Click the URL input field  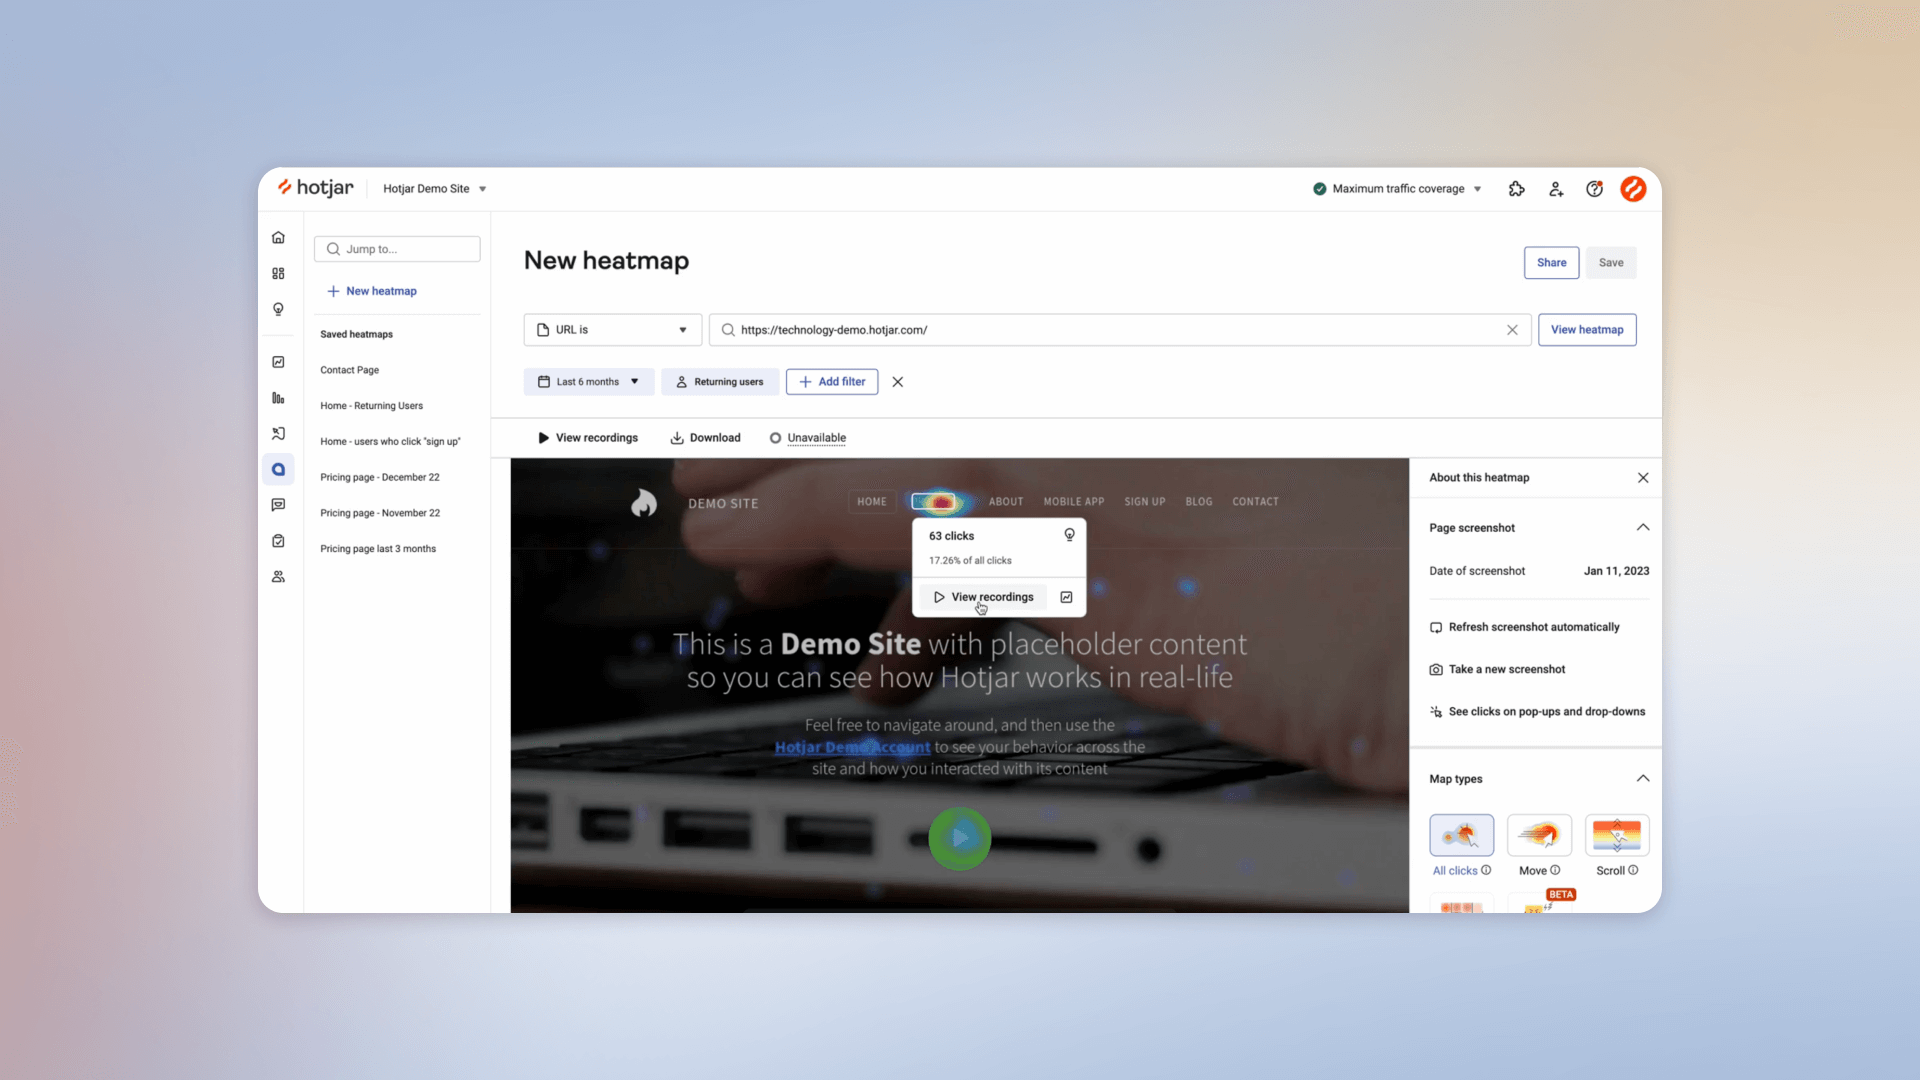(1120, 330)
